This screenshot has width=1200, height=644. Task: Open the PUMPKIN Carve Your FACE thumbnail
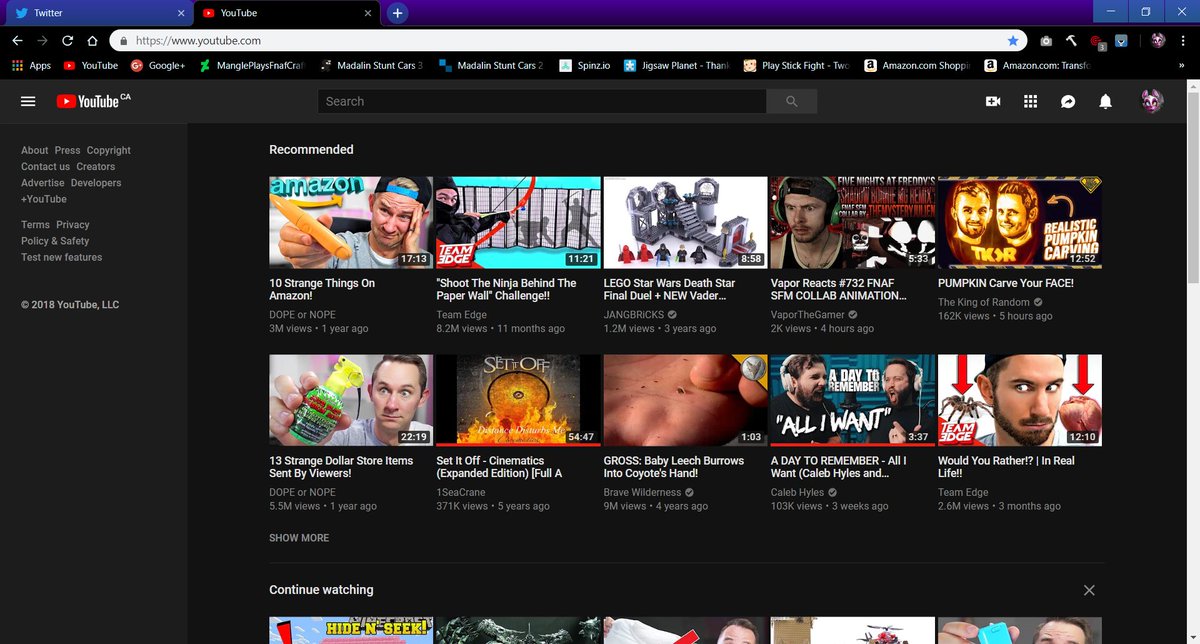1020,223
